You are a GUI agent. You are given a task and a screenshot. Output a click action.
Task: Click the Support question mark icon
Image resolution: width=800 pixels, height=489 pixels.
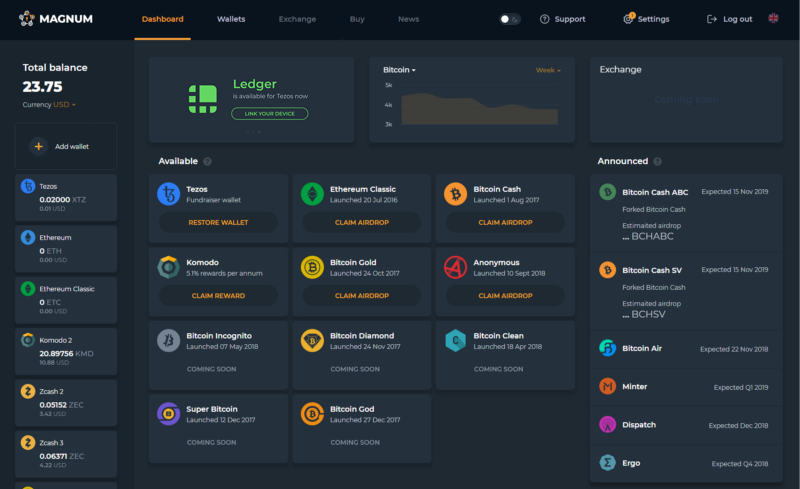point(544,19)
